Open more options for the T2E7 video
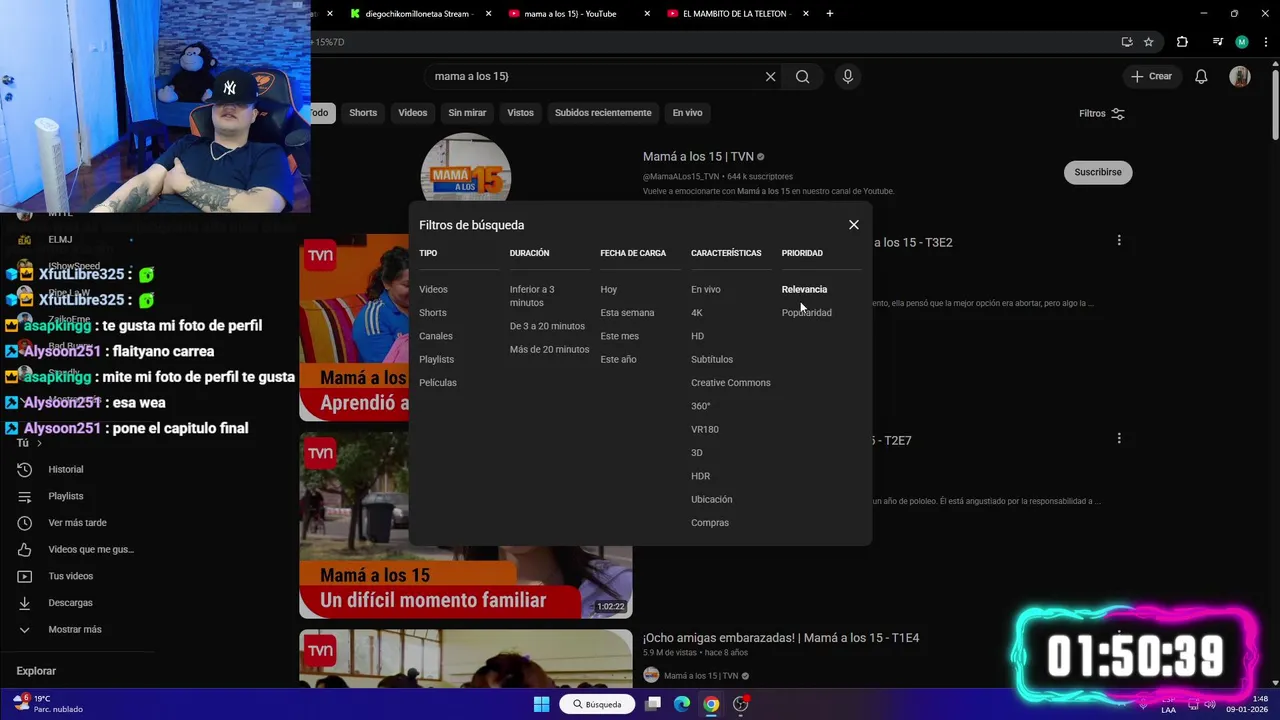 [1119, 438]
